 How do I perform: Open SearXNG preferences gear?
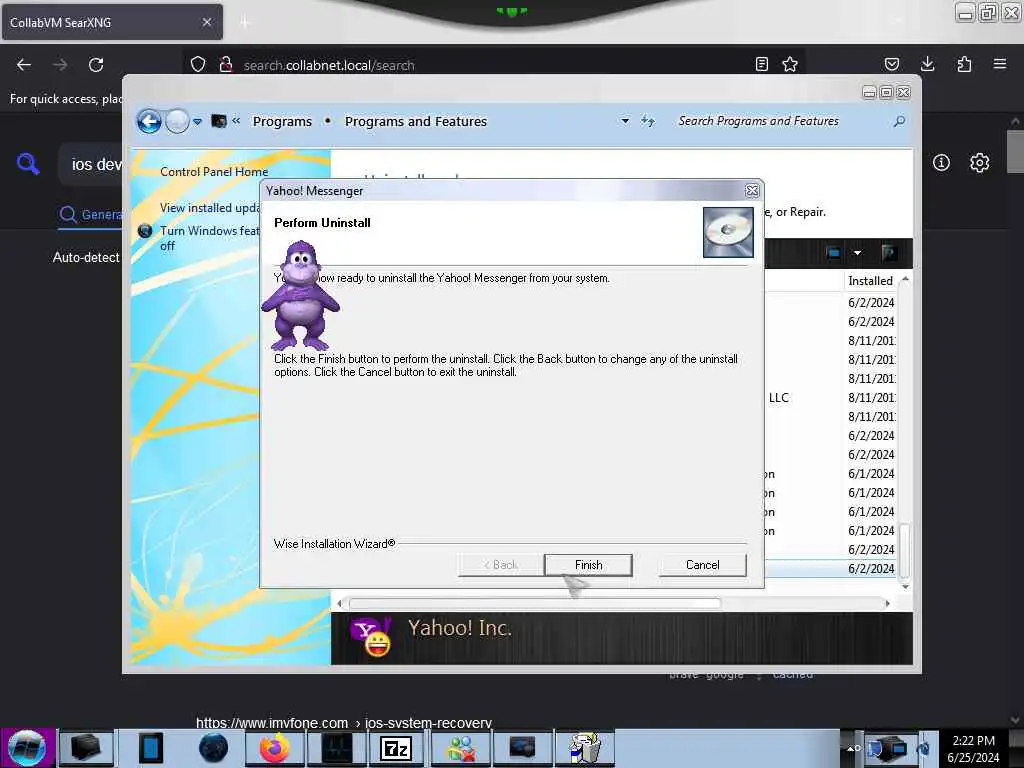[979, 163]
